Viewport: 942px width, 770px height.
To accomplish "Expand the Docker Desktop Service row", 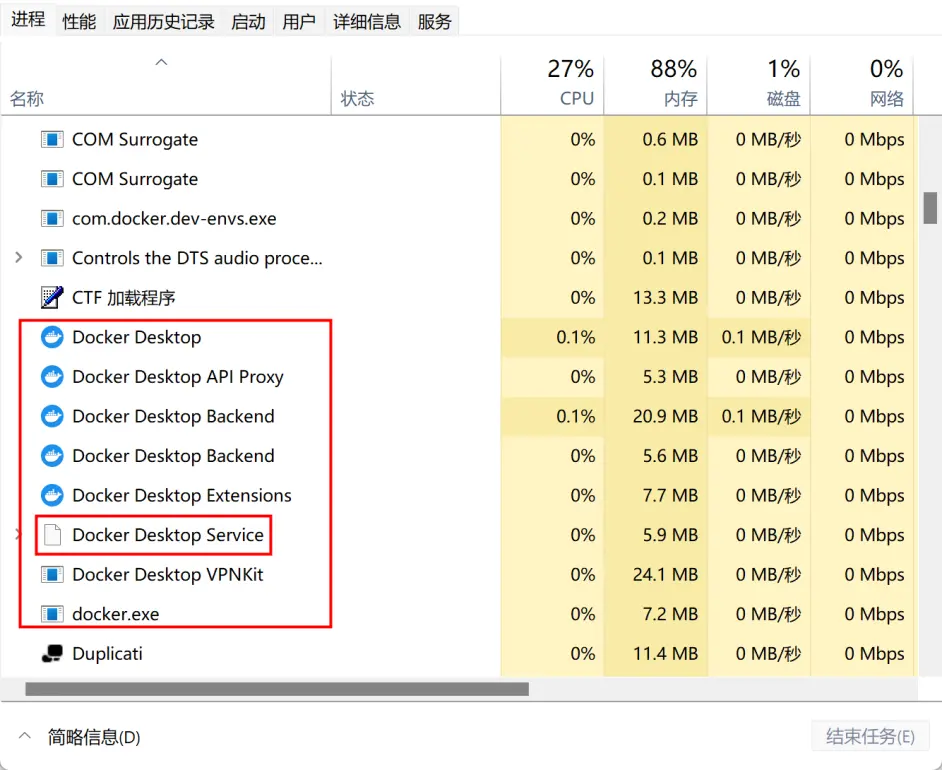I will click(17, 535).
